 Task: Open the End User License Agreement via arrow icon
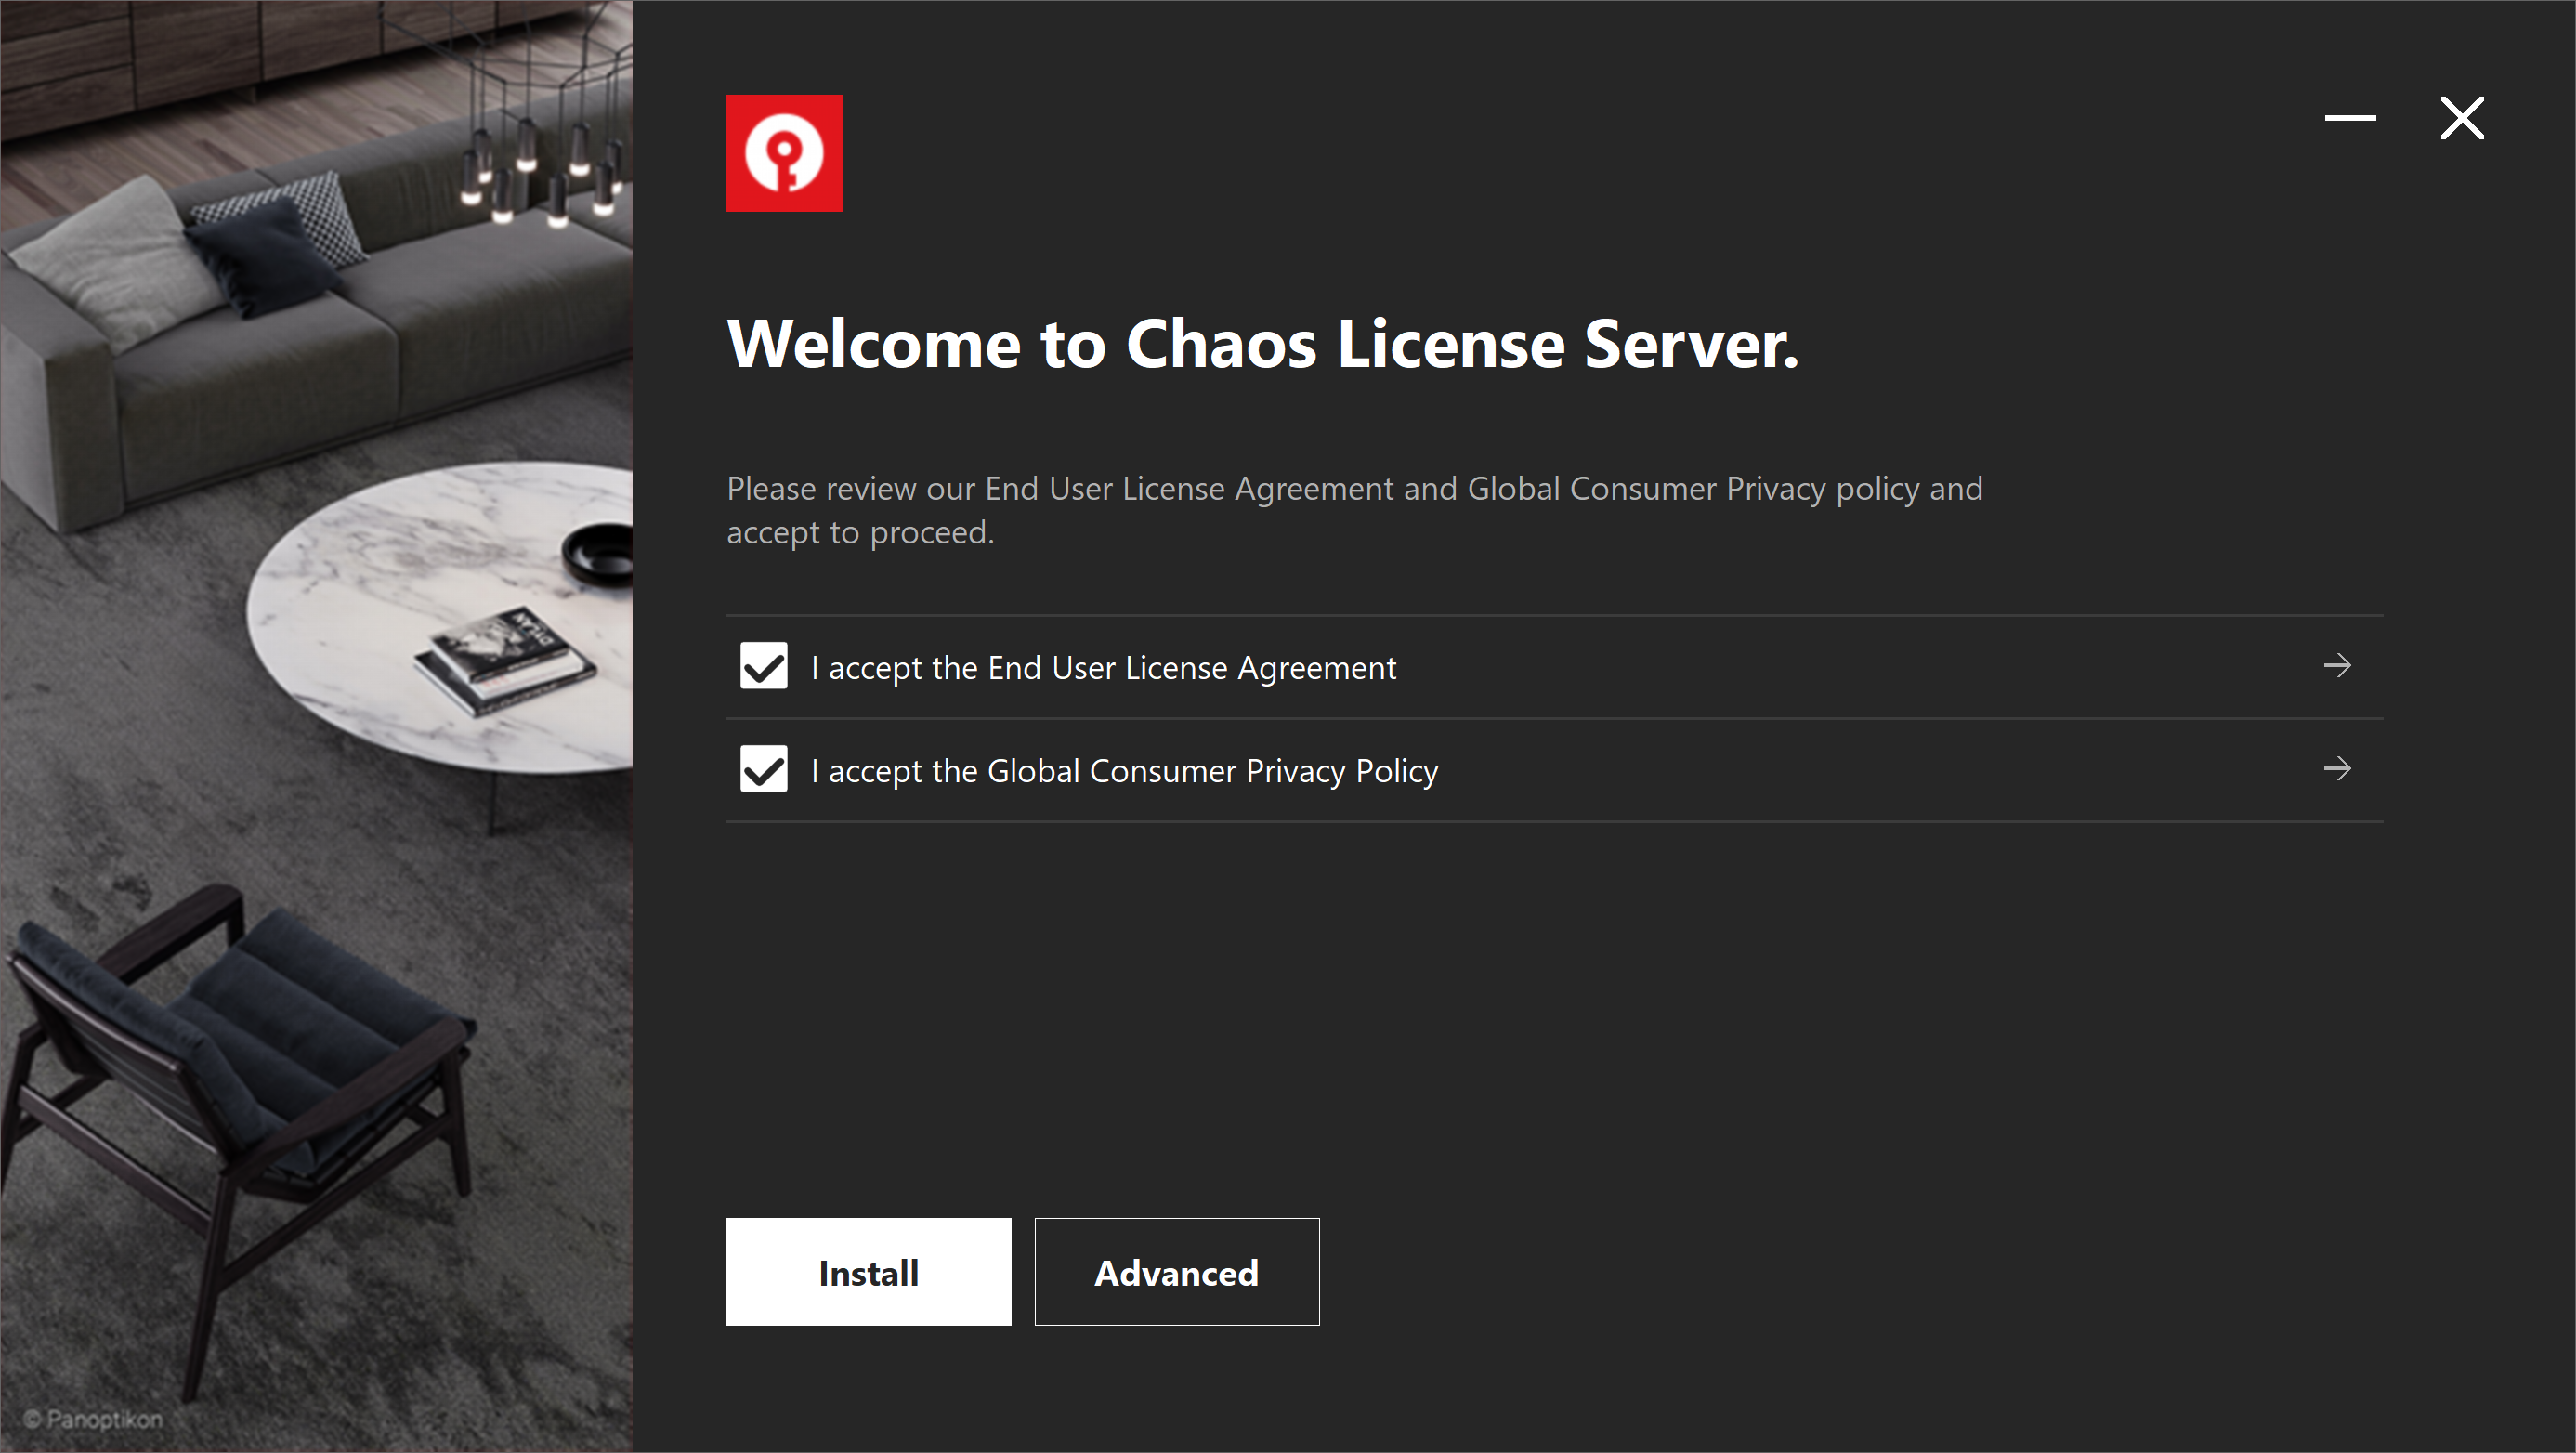click(2337, 665)
